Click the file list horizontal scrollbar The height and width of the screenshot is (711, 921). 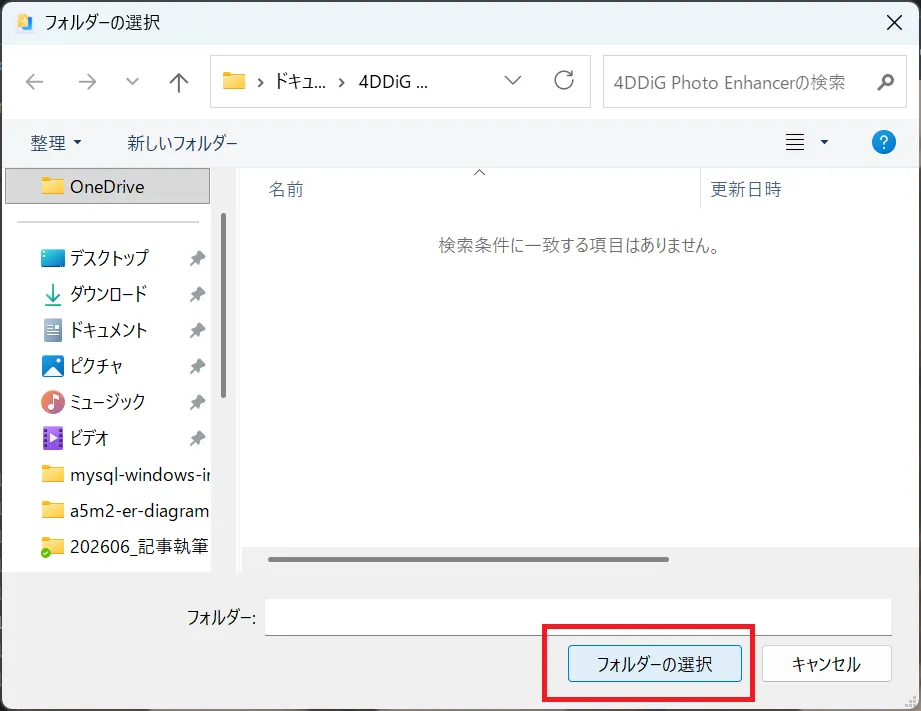point(468,559)
